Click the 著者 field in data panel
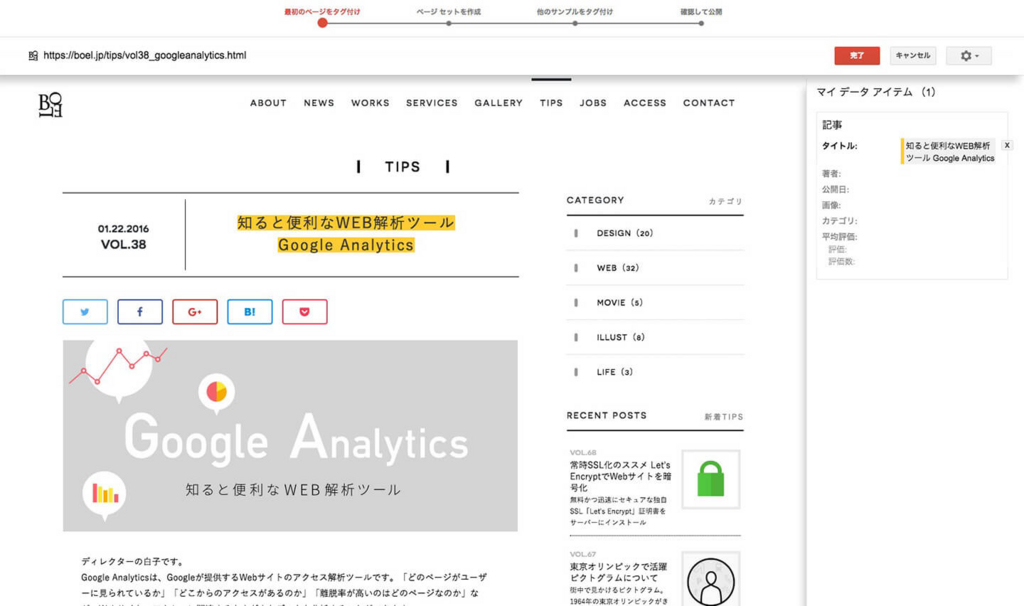Image resolution: width=1024 pixels, height=606 pixels. [831, 174]
